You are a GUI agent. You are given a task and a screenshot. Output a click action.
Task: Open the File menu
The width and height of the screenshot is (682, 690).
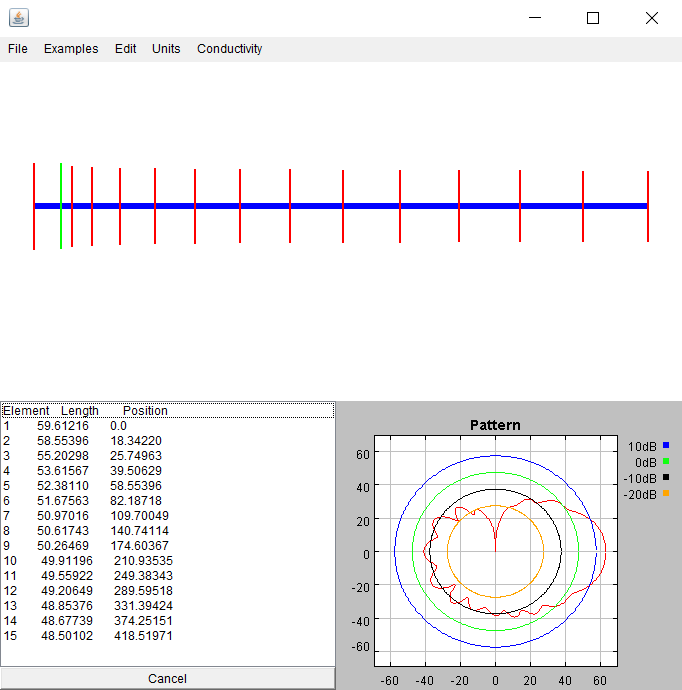[x=18, y=49]
